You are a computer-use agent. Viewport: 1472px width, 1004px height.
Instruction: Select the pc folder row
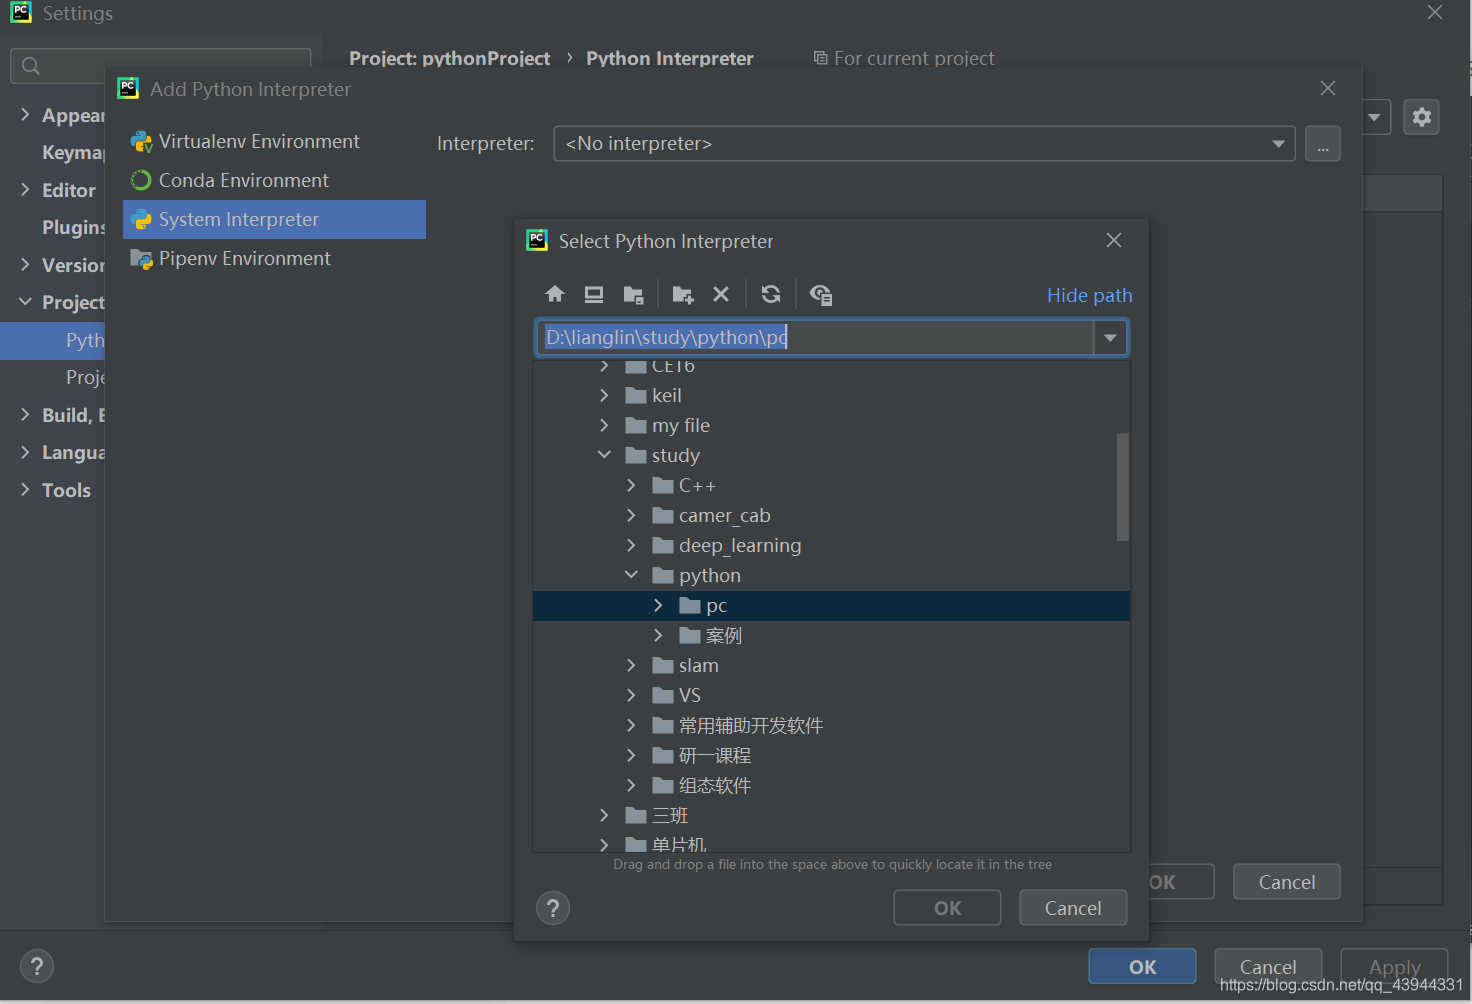831,605
